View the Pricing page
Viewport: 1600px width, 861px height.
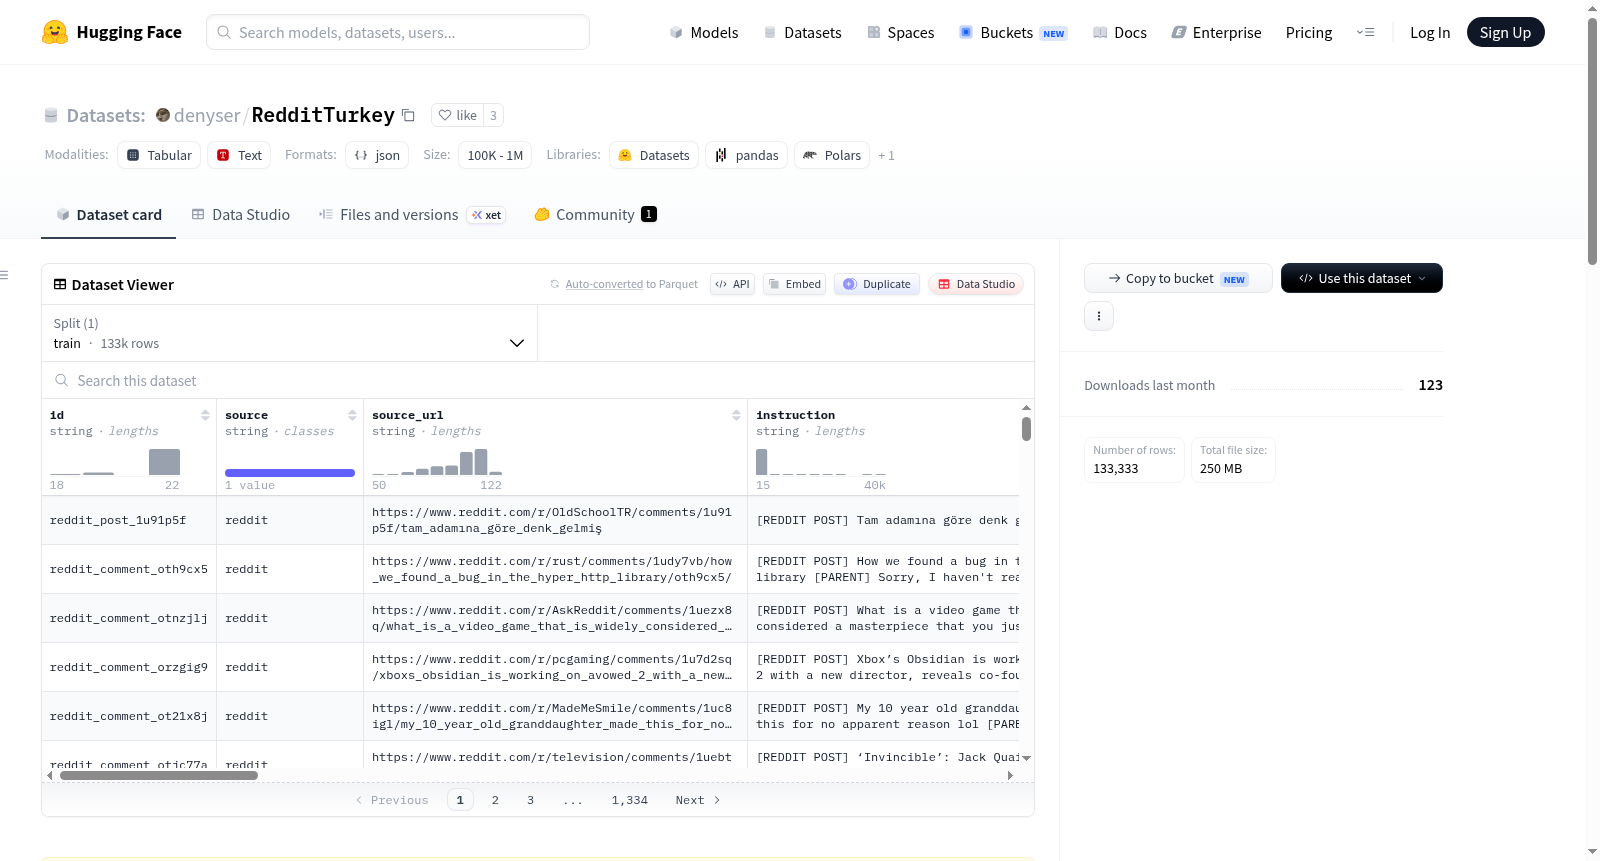click(x=1309, y=32)
